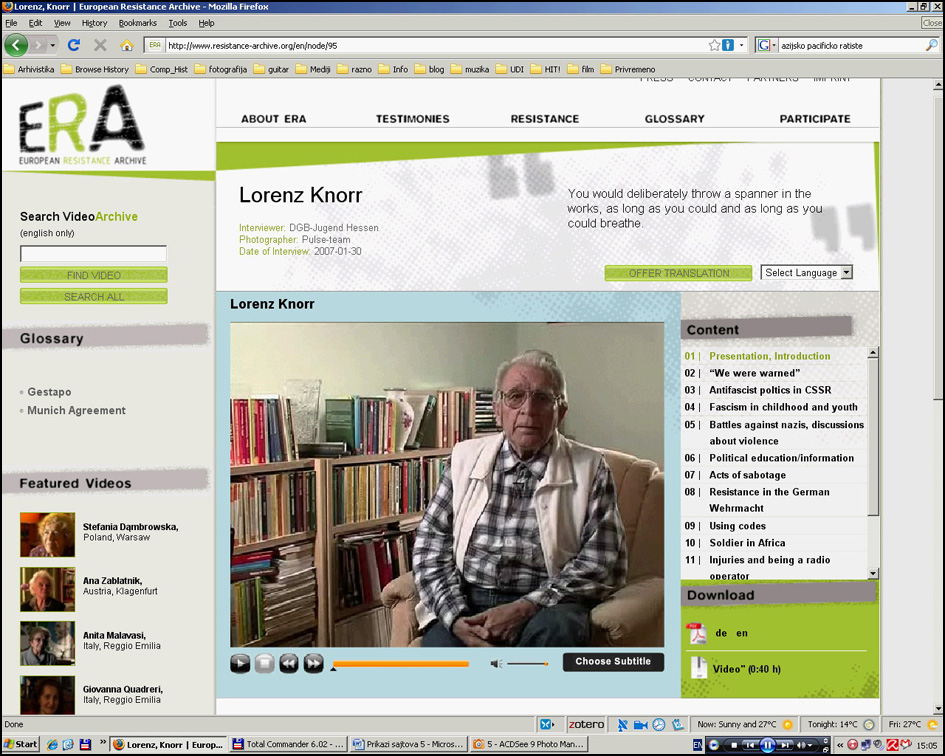945x756 pixels.
Task: Click the rewind video icon
Action: pos(289,663)
